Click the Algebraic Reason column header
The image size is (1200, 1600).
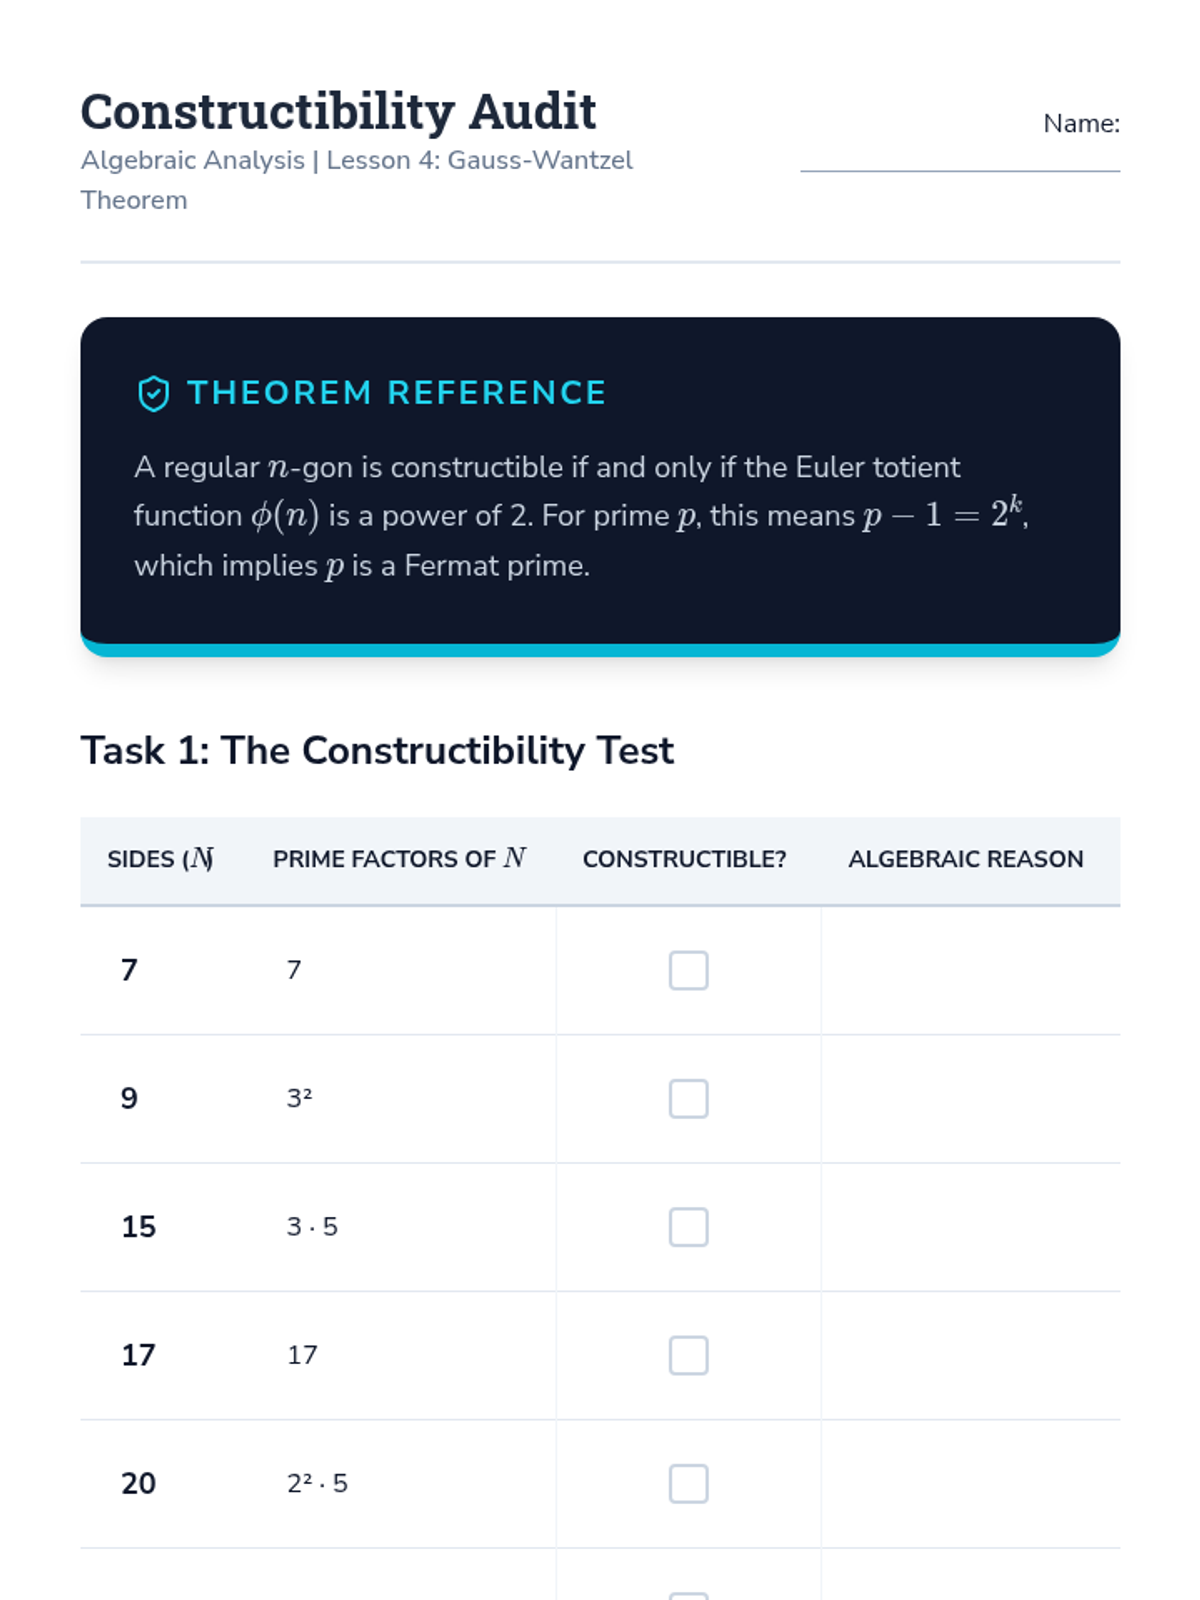click(965, 860)
